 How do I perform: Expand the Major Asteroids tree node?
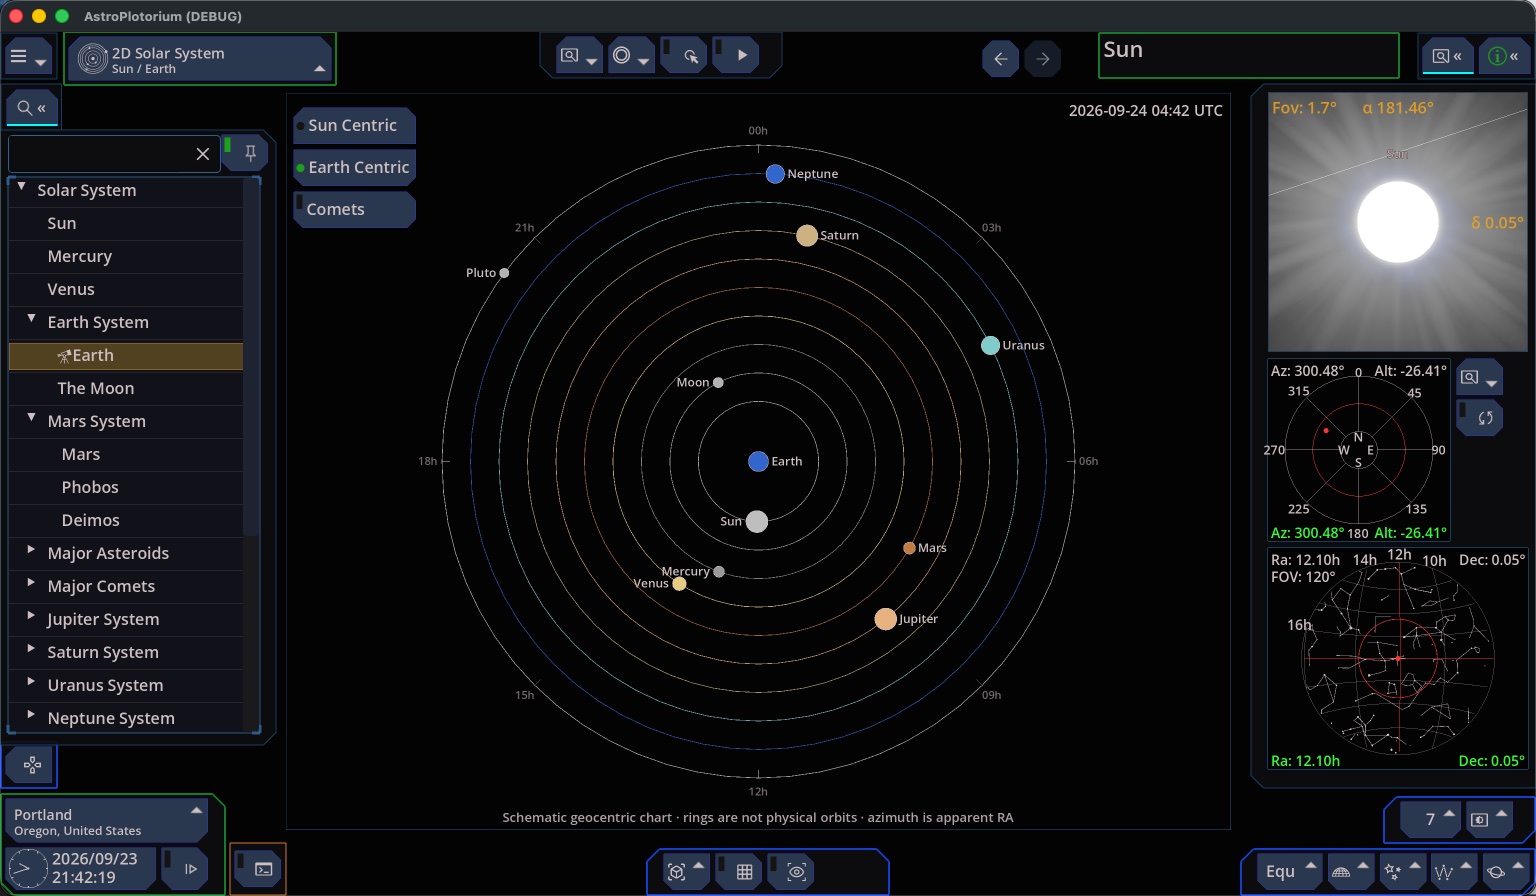(x=31, y=551)
